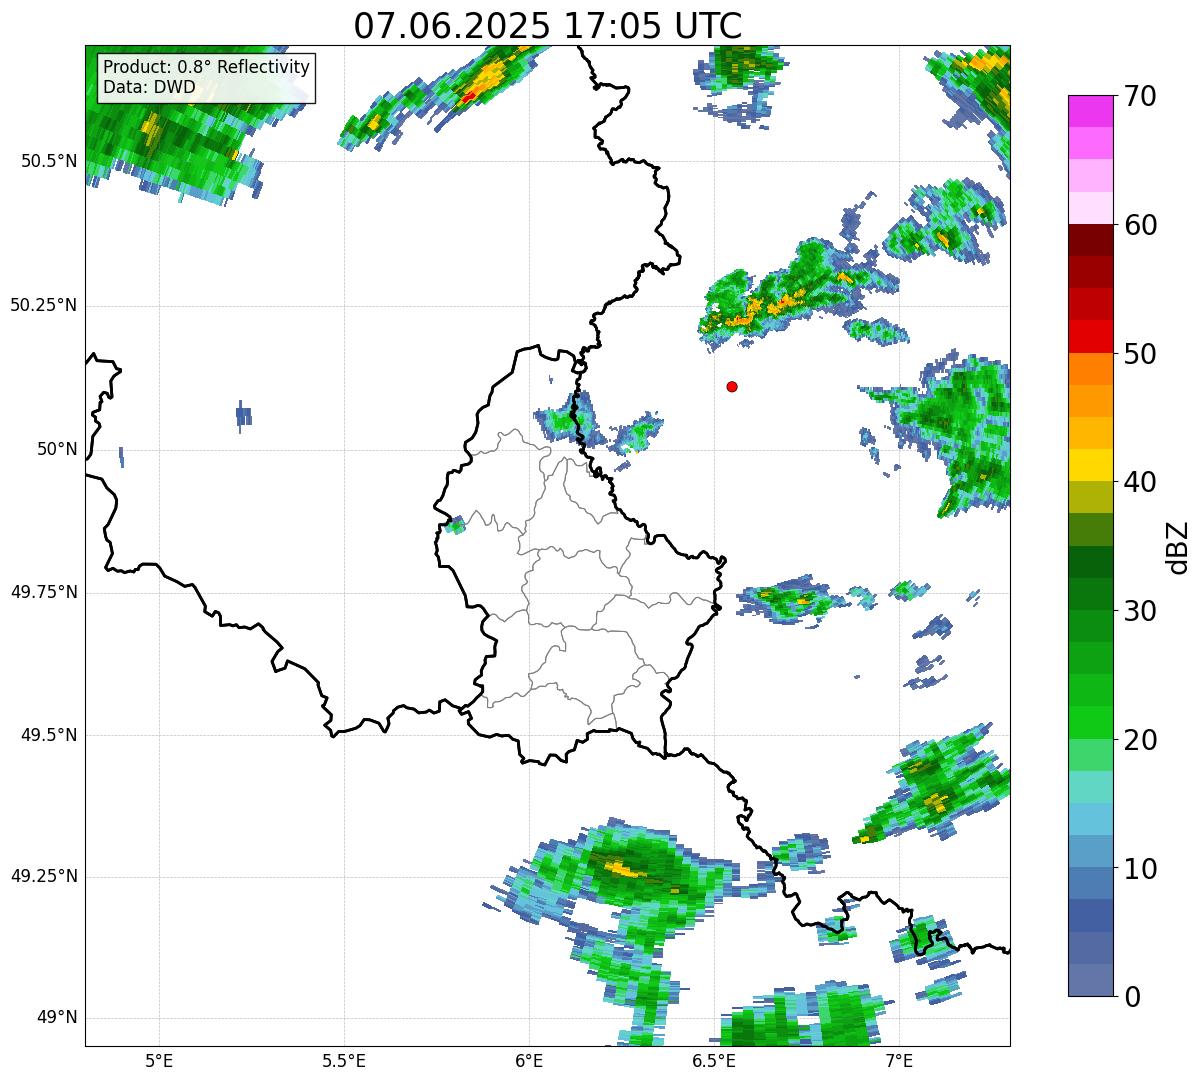Click the colorbar tick label 0
Viewport: 1202px width, 1081px height.
click(x=1132, y=997)
